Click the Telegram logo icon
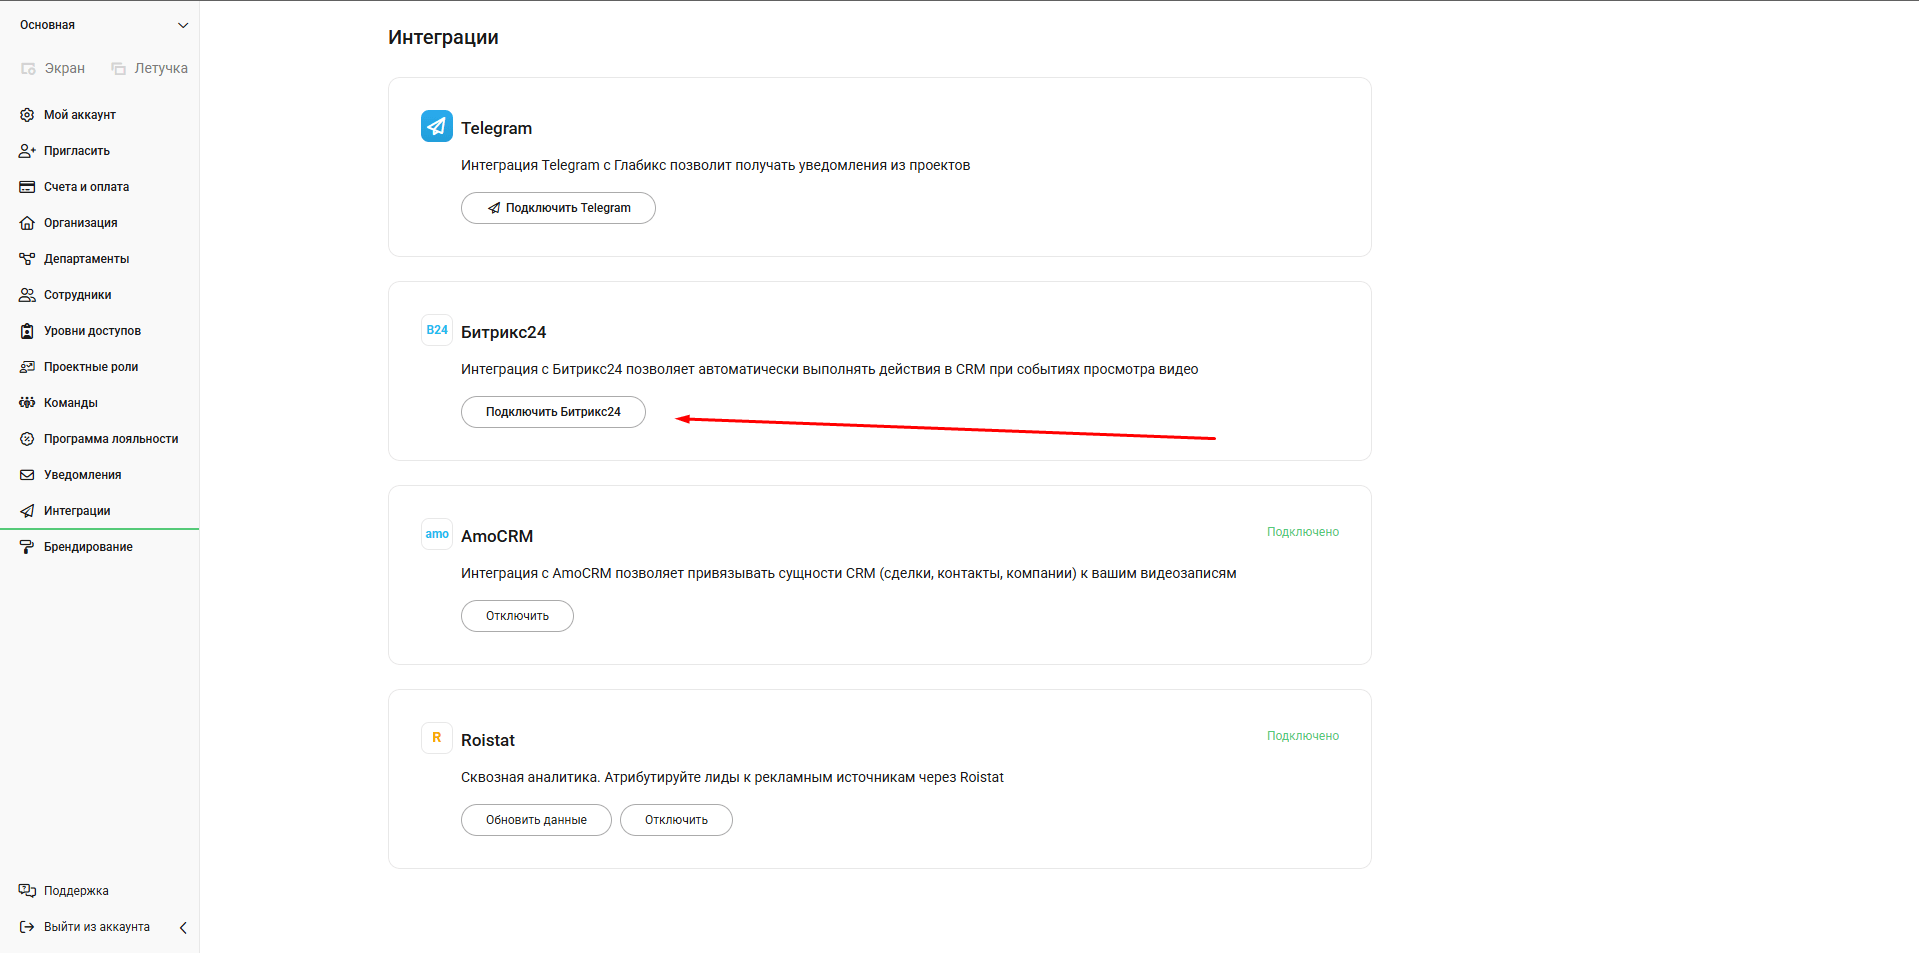 pos(437,126)
